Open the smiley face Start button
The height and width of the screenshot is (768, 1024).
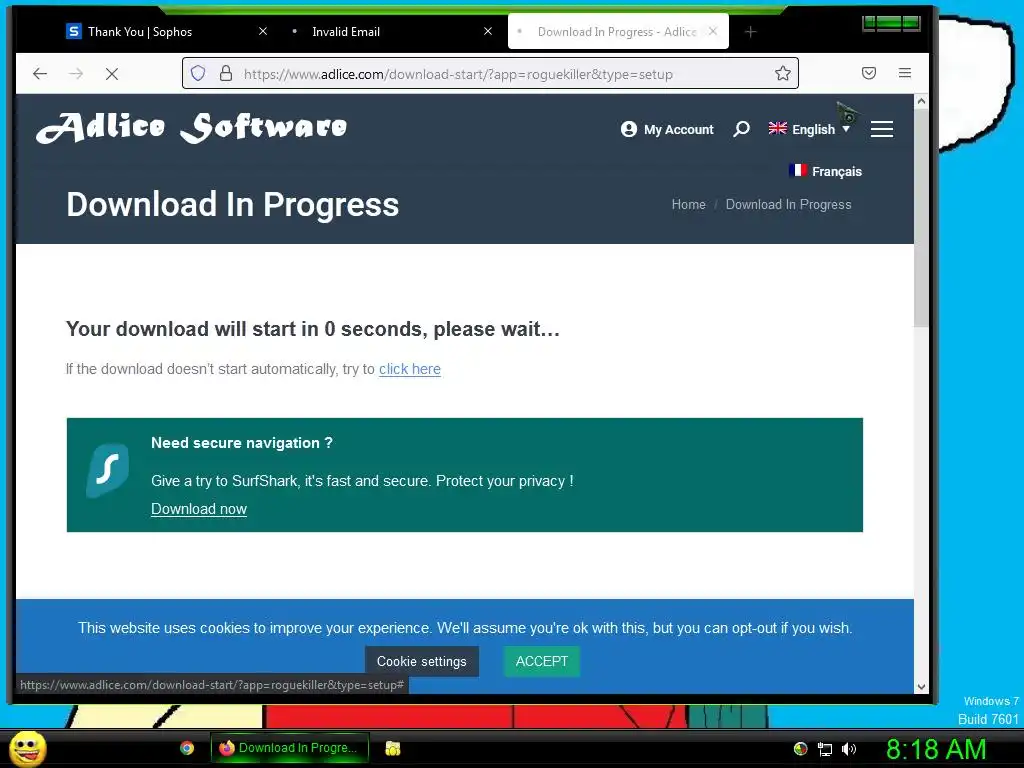[x=27, y=748]
